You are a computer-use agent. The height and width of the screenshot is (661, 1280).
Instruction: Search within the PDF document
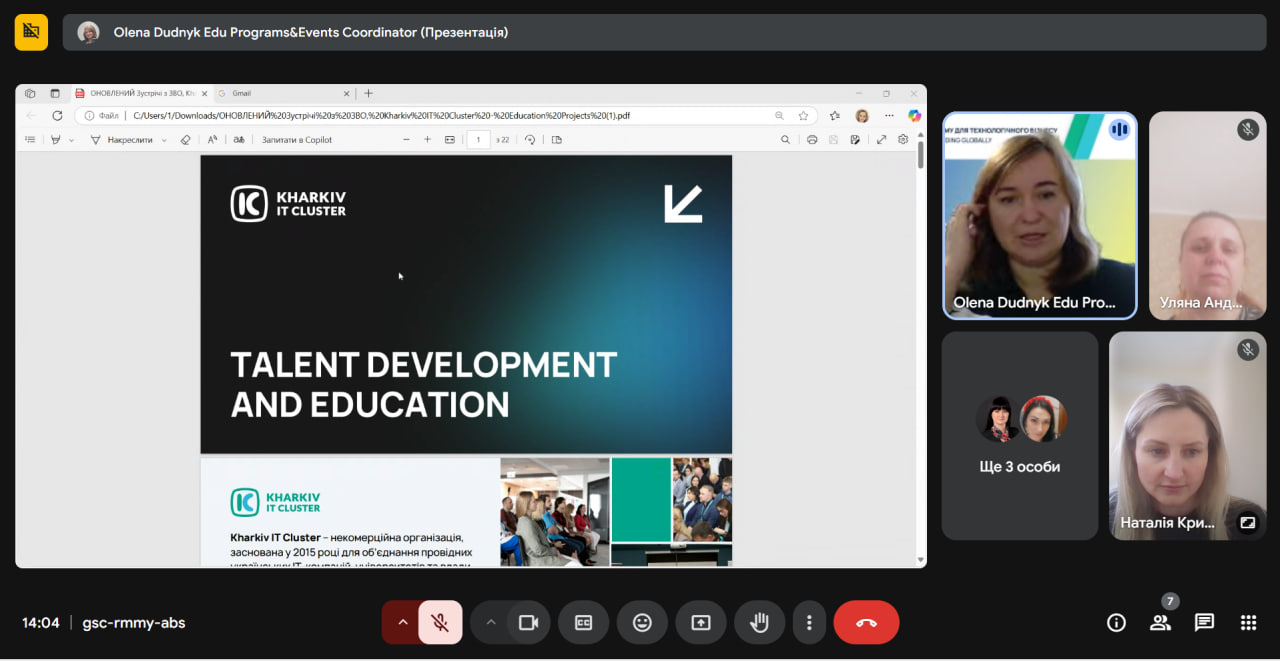[785, 140]
